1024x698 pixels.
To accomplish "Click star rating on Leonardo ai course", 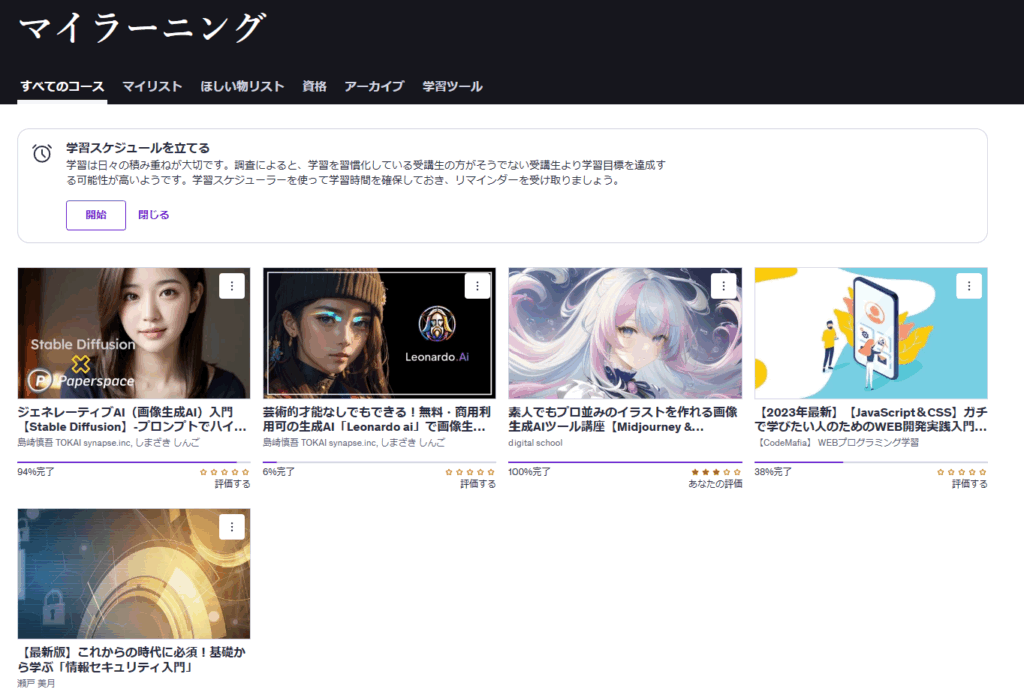I will 470,472.
